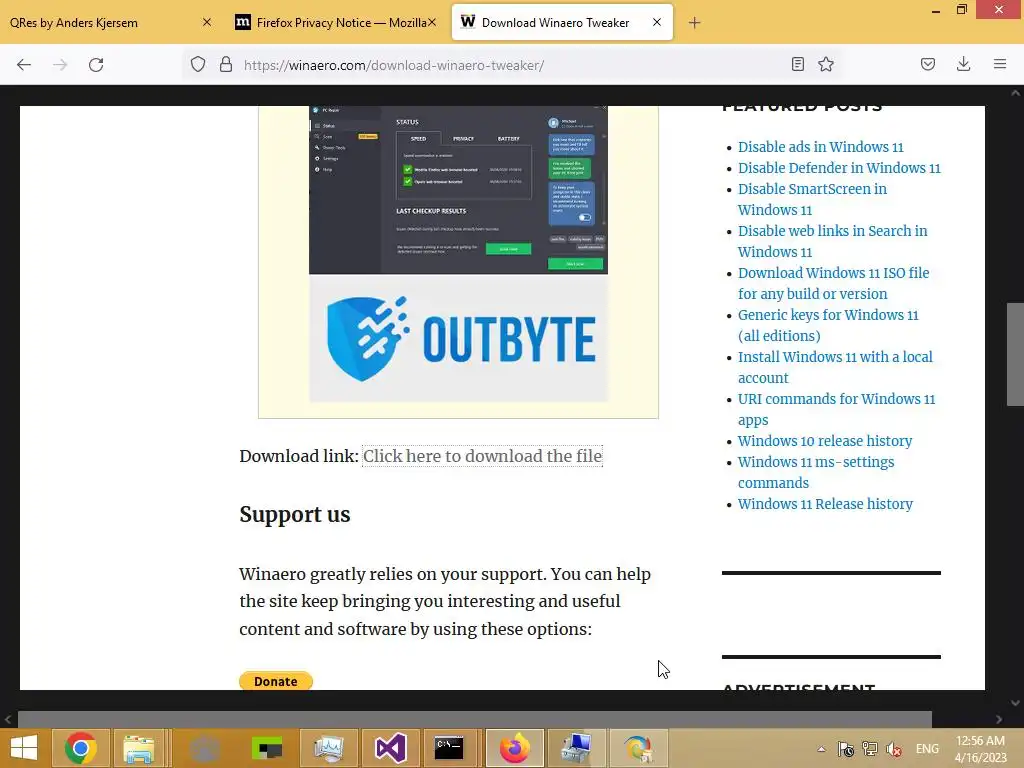Open Action Center flag tray icon
Image resolution: width=1024 pixels, height=768 pixels.
(846, 749)
